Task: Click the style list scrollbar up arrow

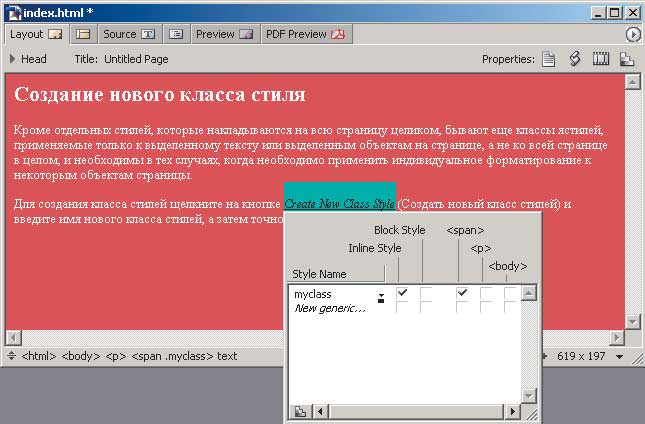Action: pyautogui.click(x=529, y=293)
